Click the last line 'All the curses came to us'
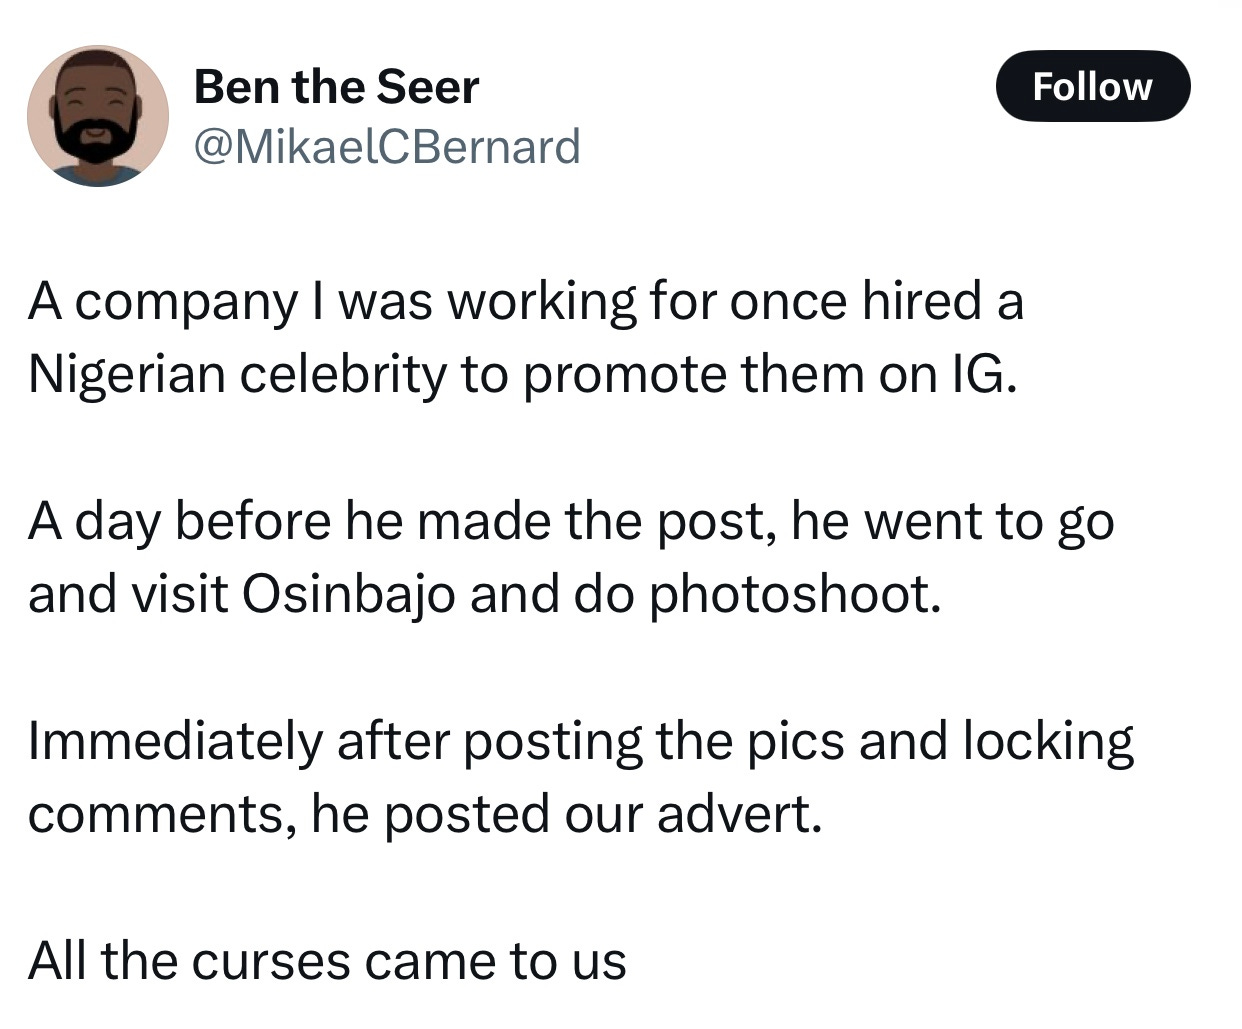Image resolution: width=1242 pixels, height=1029 pixels. click(327, 962)
